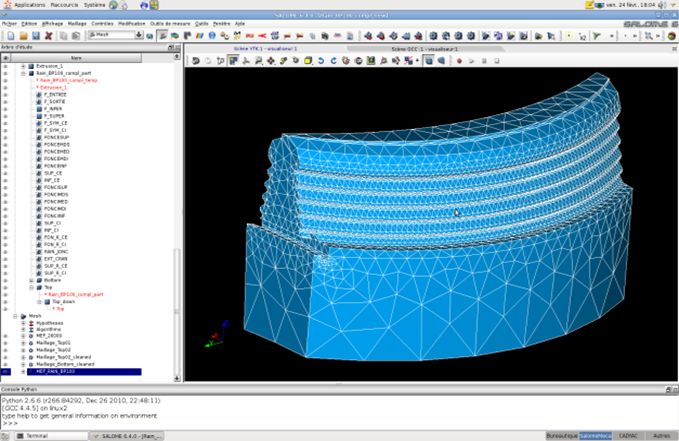Toggle visibility eye for MEF_26003 mesh row
The width and height of the screenshot is (679, 441).
tap(5, 336)
